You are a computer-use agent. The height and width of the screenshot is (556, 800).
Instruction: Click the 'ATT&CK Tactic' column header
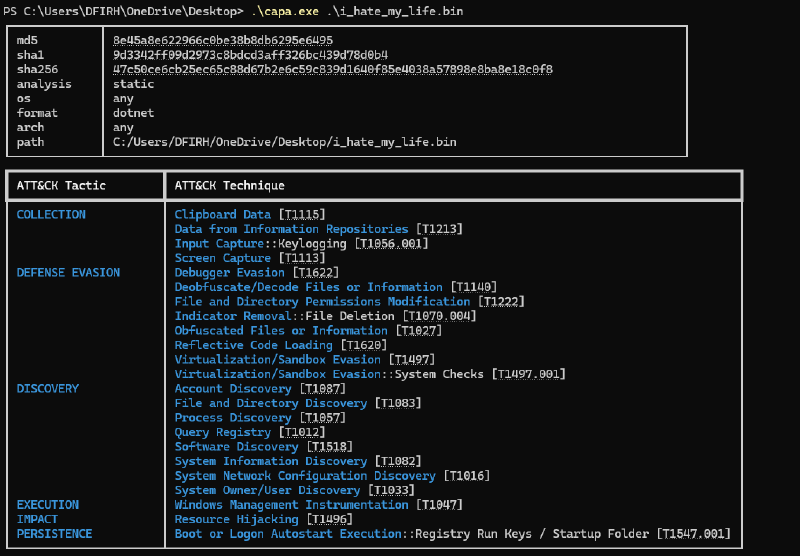pyautogui.click(x=61, y=186)
